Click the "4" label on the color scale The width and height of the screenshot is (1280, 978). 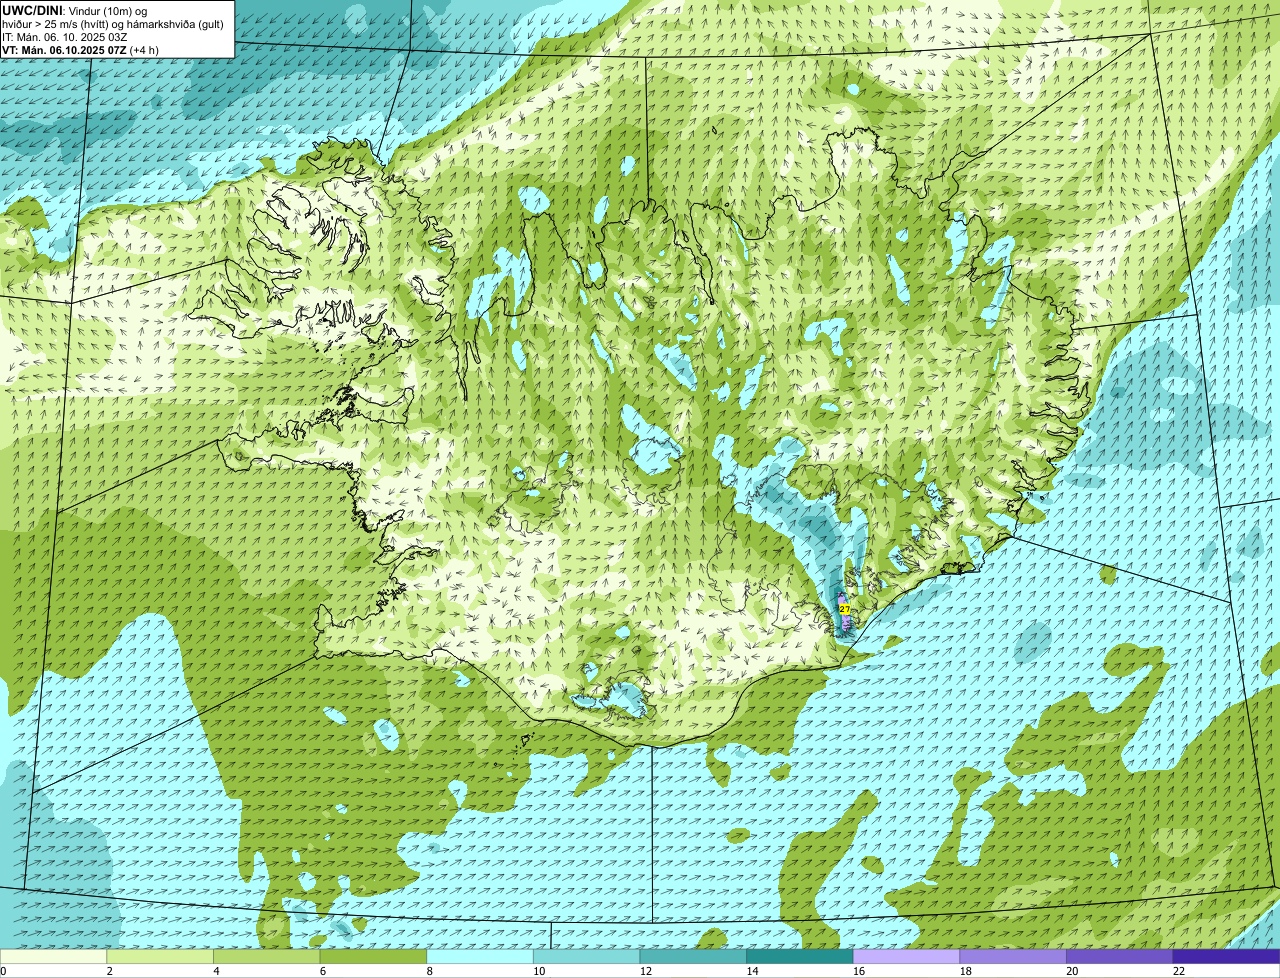click(216, 971)
